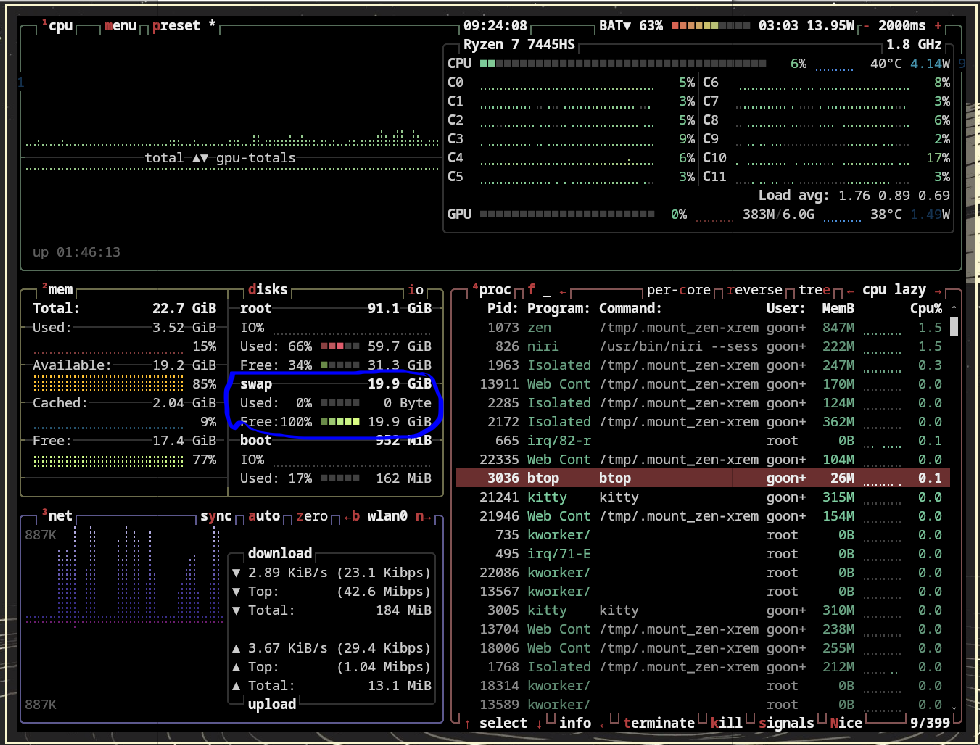The height and width of the screenshot is (745, 980).
Task: Open signals list for selected process
Action: coord(786,723)
